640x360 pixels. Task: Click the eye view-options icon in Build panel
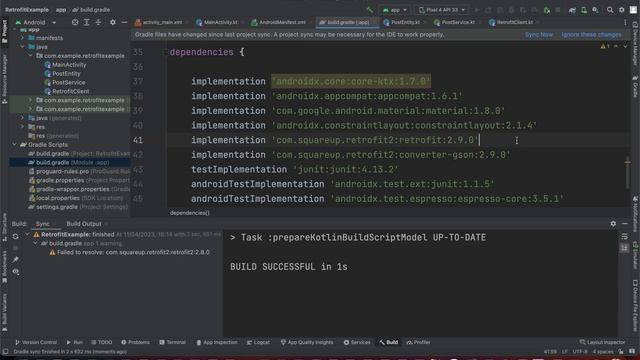(16, 271)
